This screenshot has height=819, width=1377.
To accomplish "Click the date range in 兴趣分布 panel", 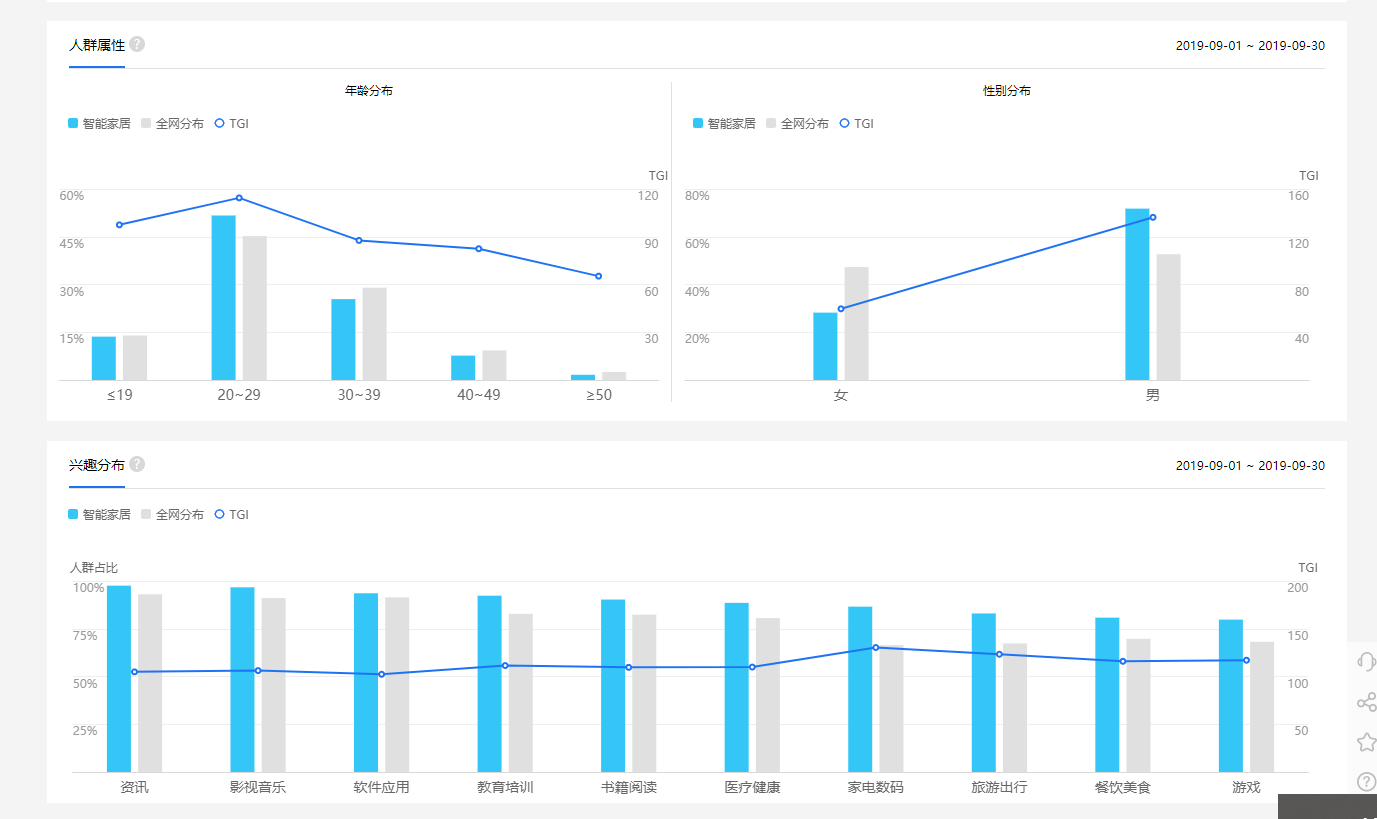I will tap(1250, 466).
